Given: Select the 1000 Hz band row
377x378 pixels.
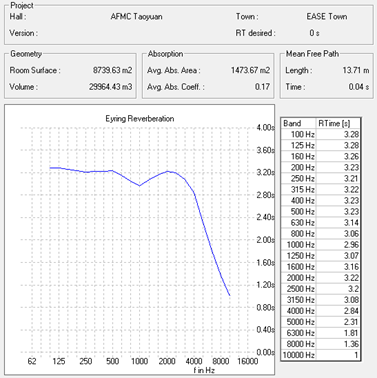Looking at the screenshot, I should (x=321, y=245).
